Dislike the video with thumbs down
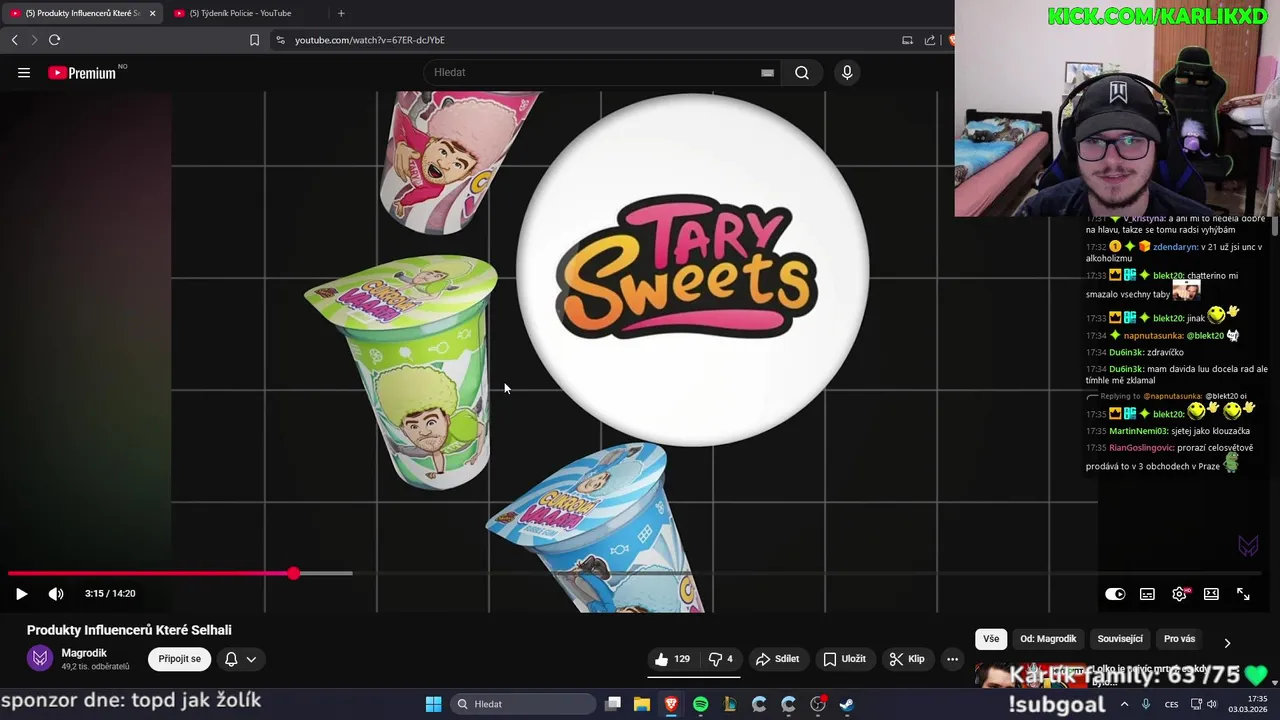Screen dimensions: 1280x720 pos(722,659)
